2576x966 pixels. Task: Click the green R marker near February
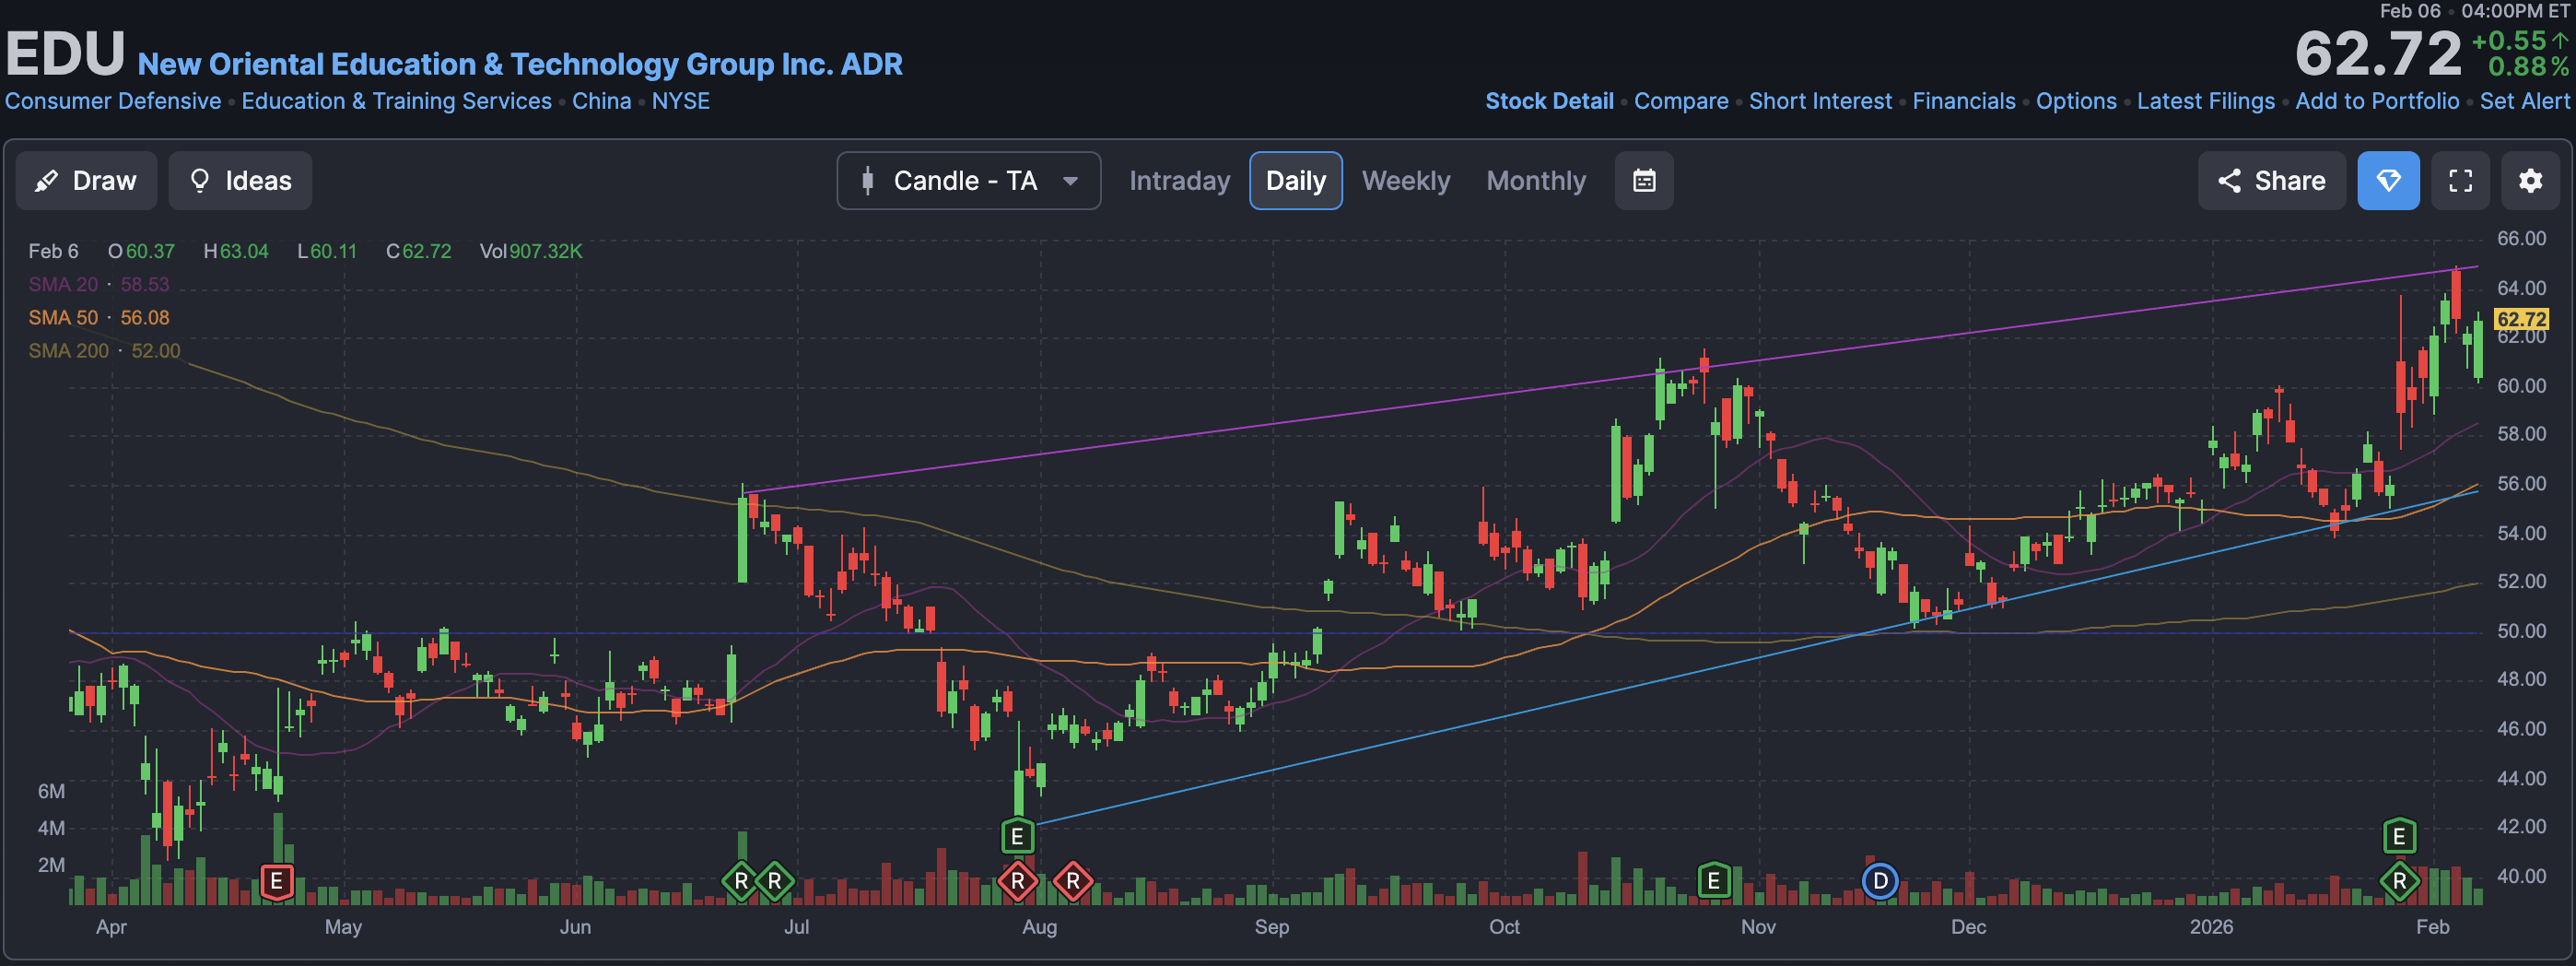click(2399, 882)
